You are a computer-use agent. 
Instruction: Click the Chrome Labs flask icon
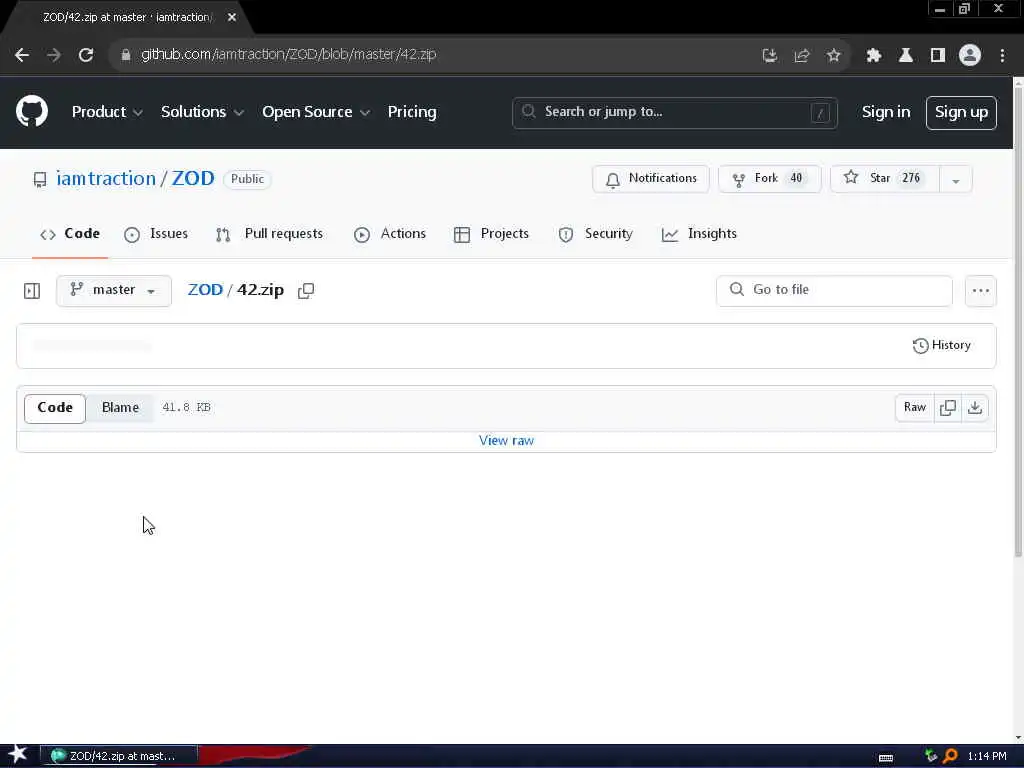click(x=905, y=55)
